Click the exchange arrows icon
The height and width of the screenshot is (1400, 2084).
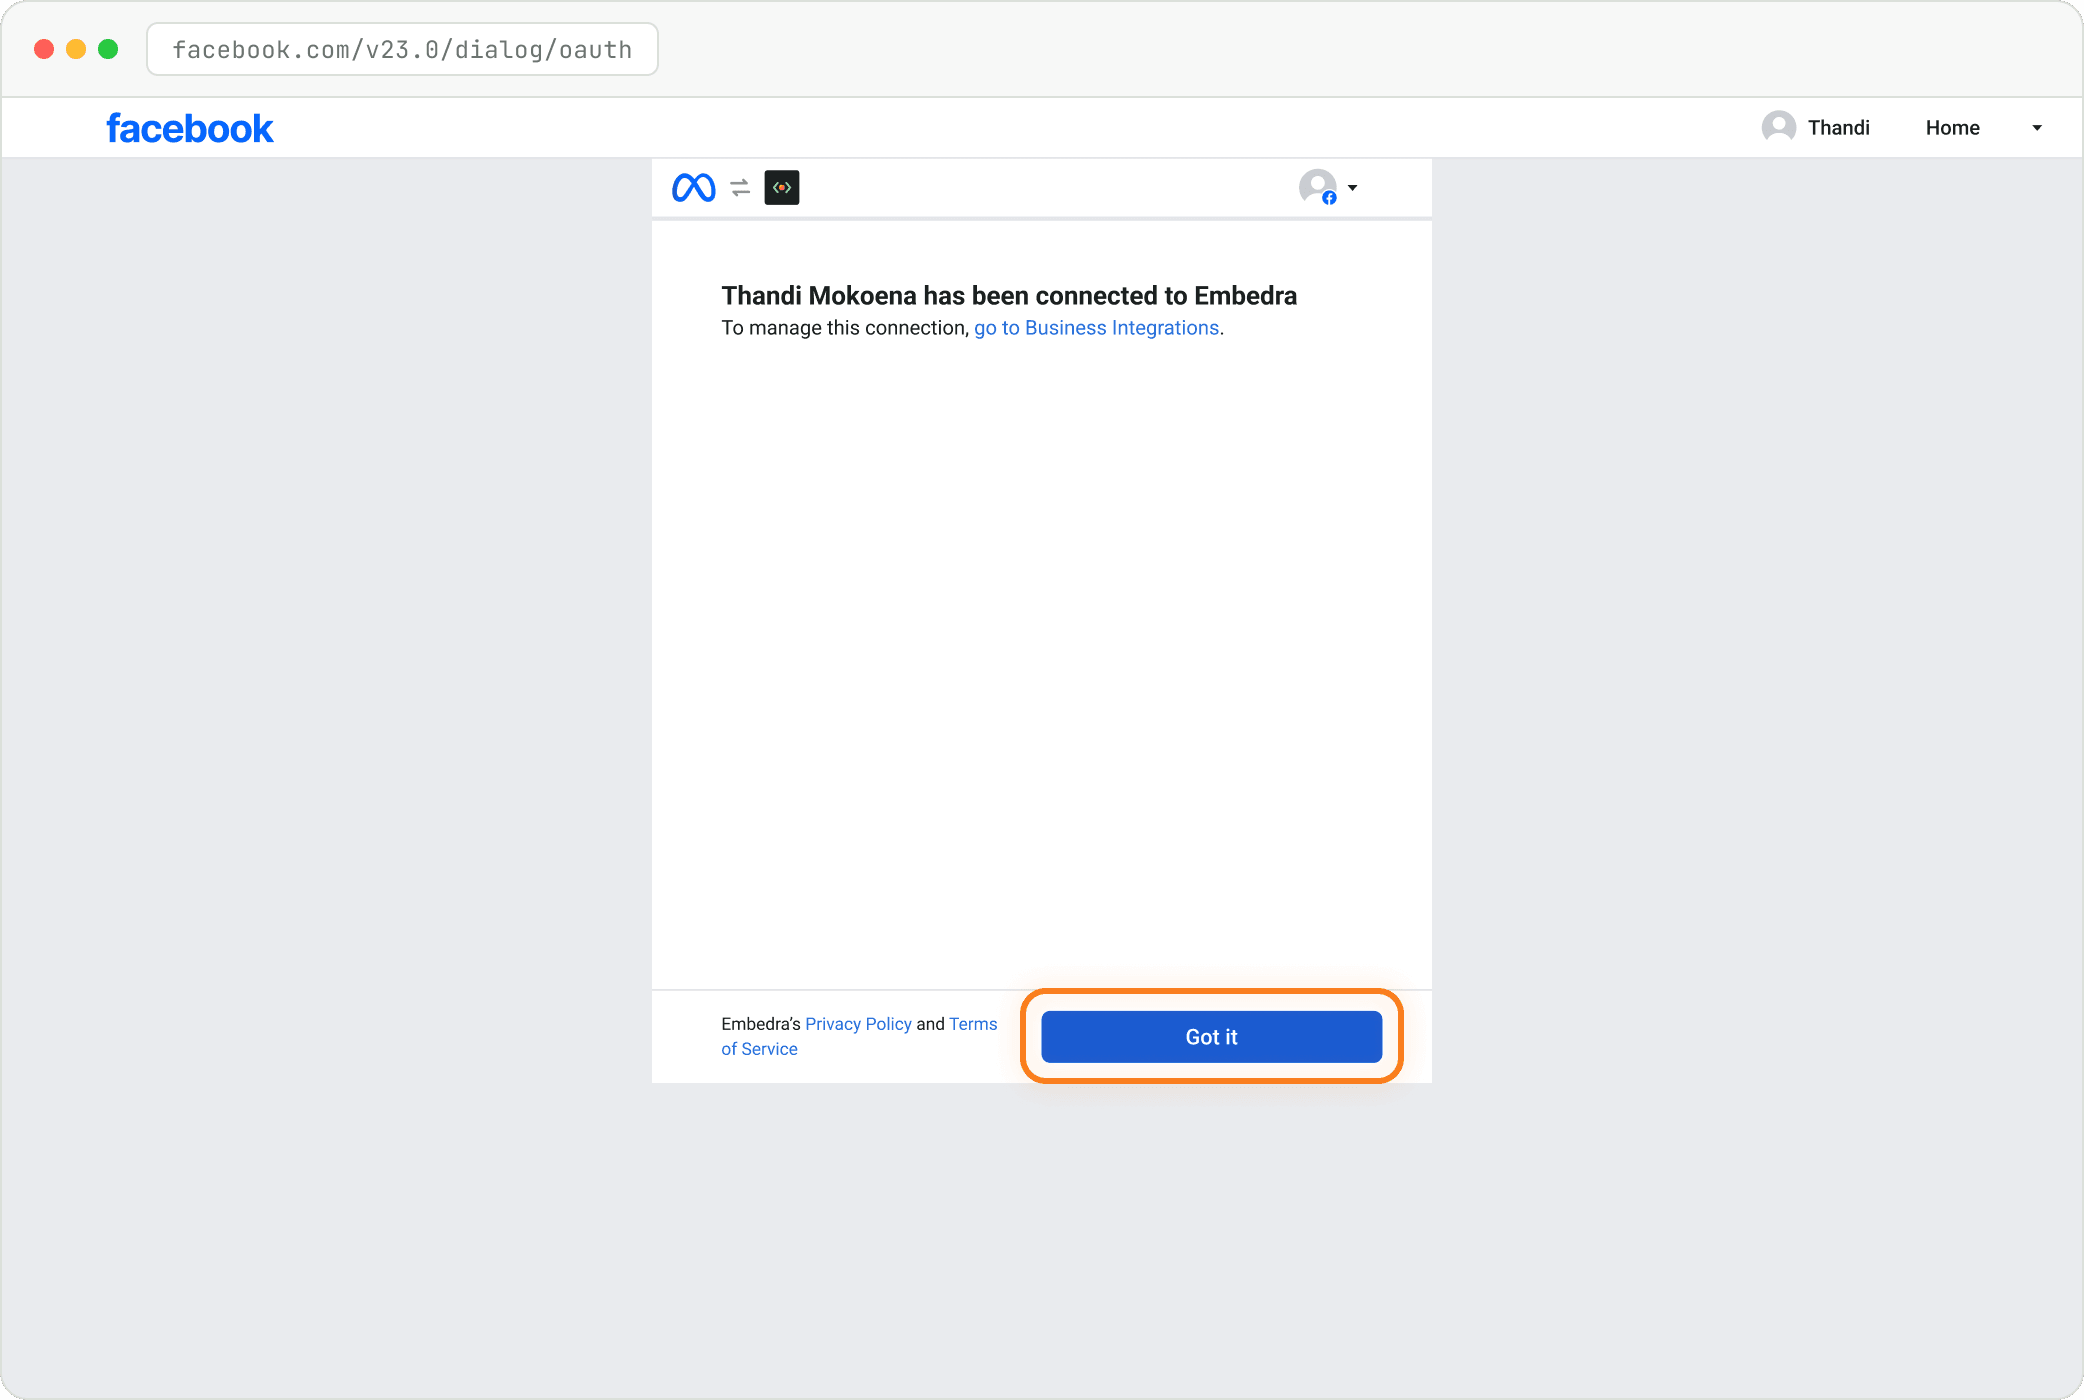point(740,188)
